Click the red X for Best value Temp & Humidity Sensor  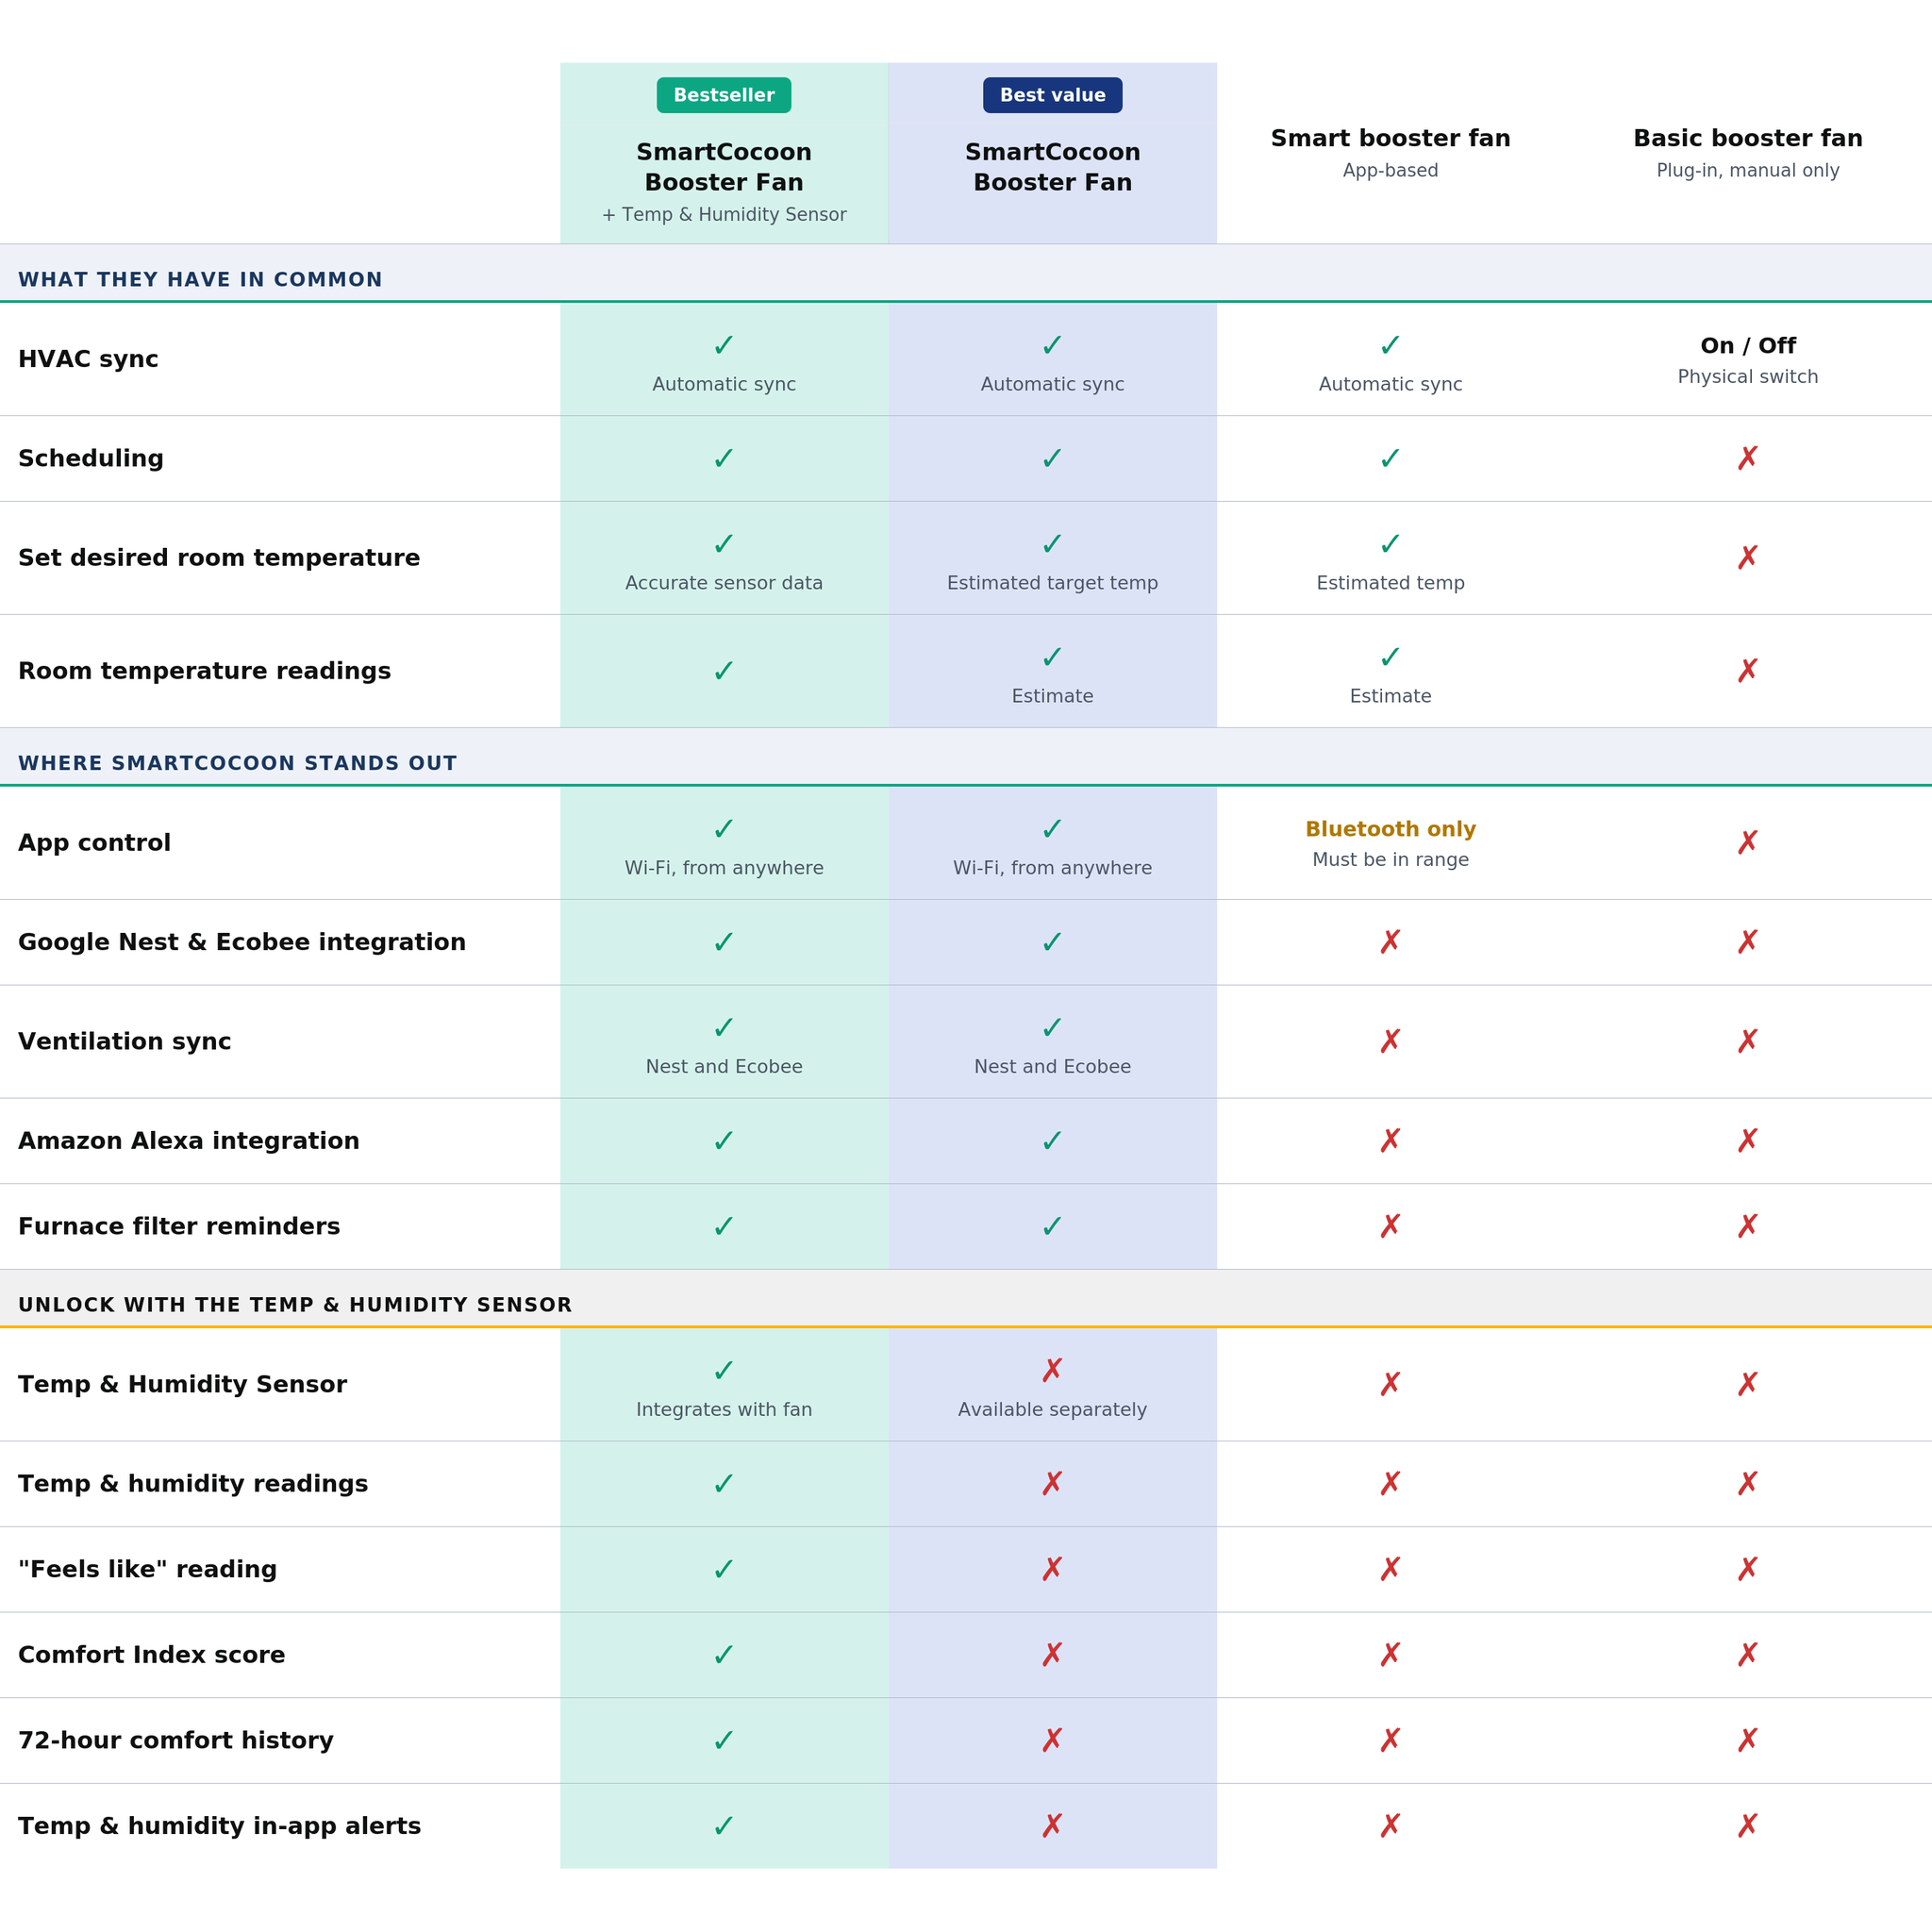click(1052, 1370)
